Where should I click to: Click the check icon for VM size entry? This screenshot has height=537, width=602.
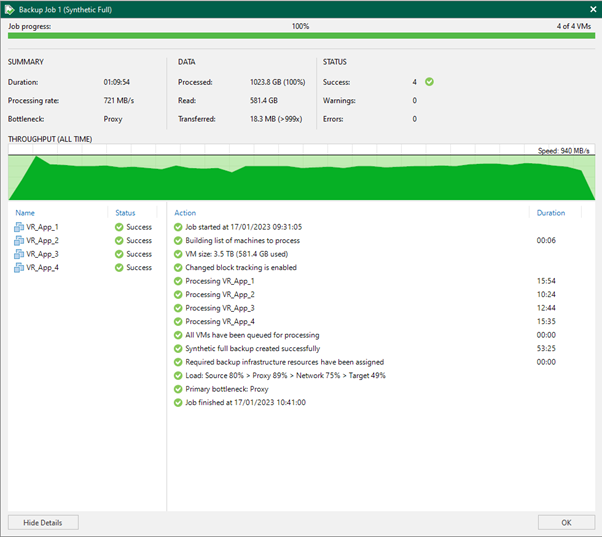[x=178, y=254]
